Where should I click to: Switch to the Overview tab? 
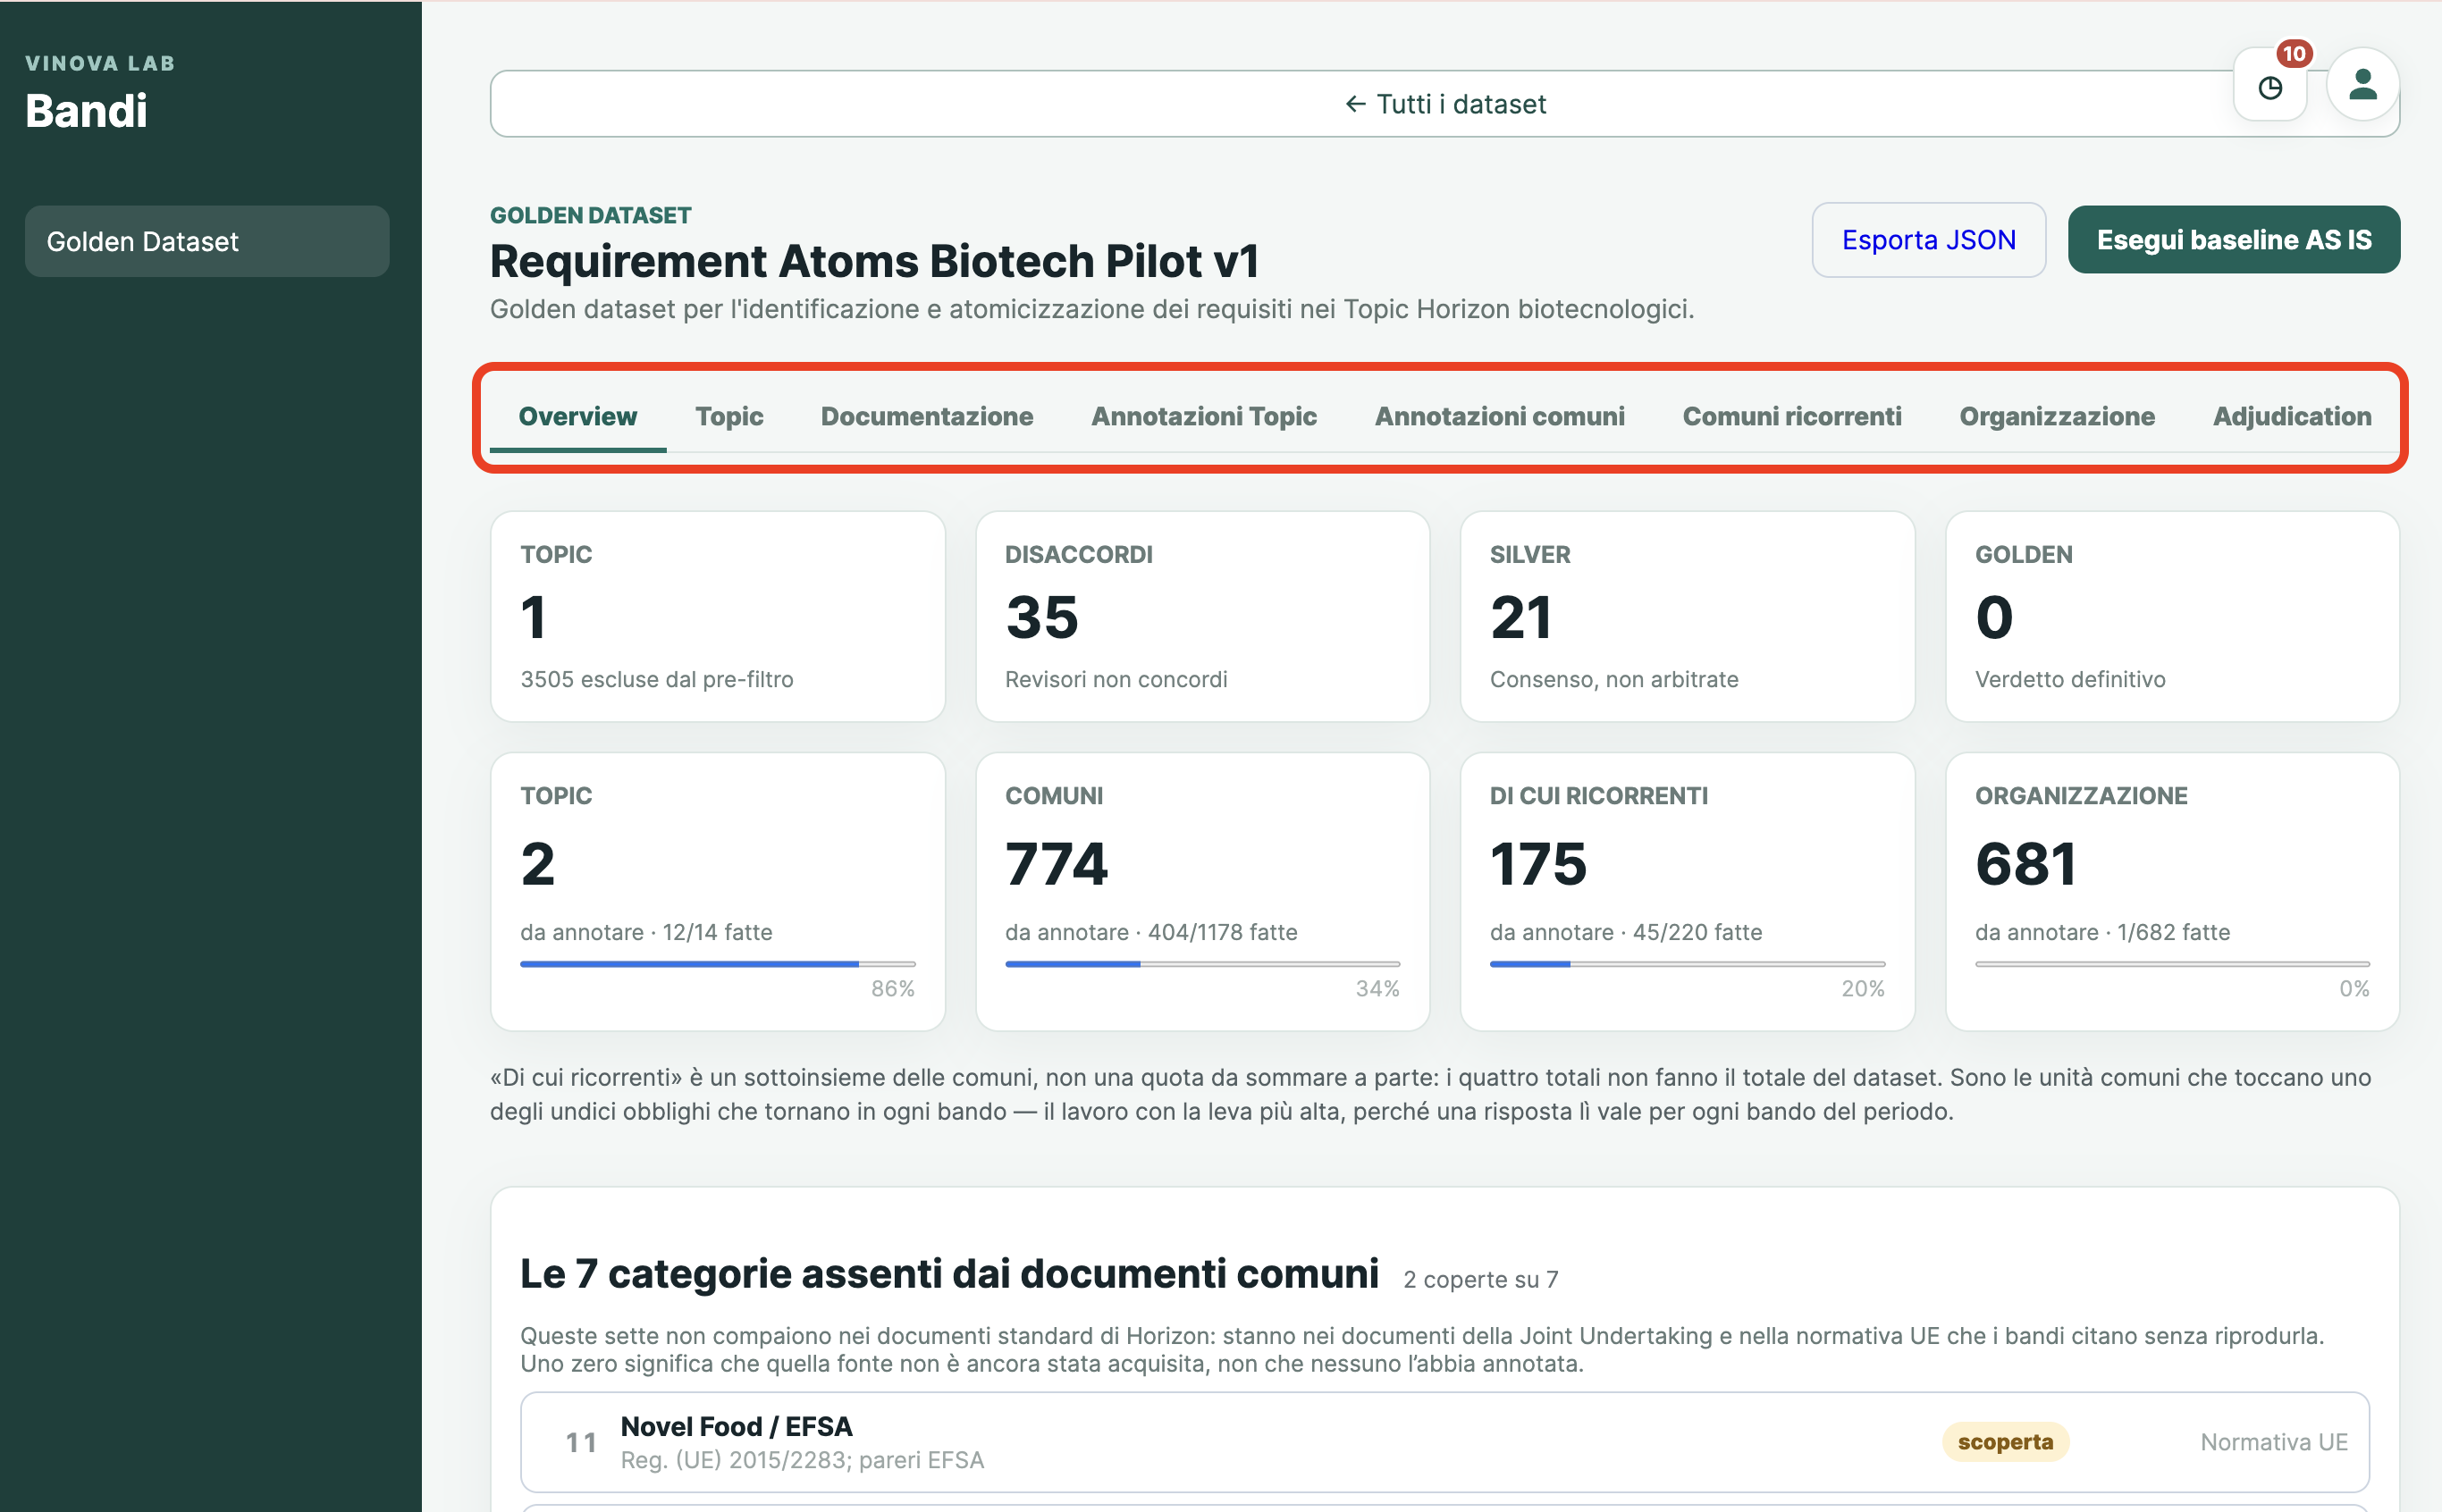point(577,416)
